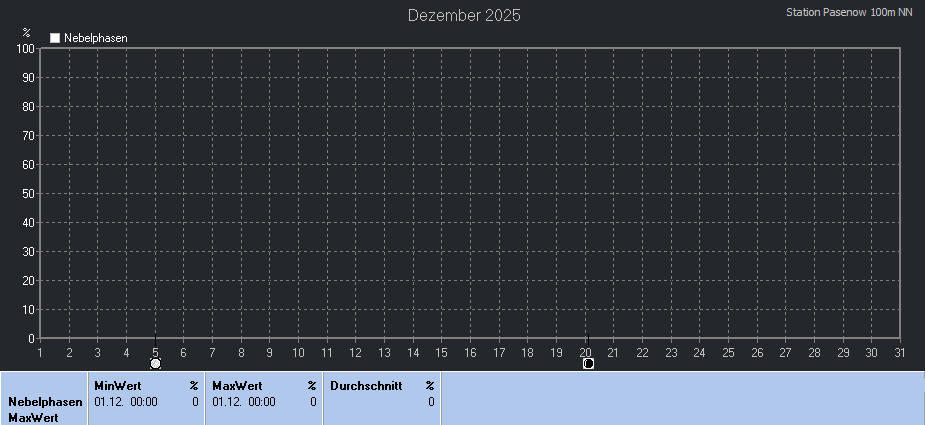The image size is (925, 425).
Task: Click day 15 on the x-axis
Action: point(442,352)
